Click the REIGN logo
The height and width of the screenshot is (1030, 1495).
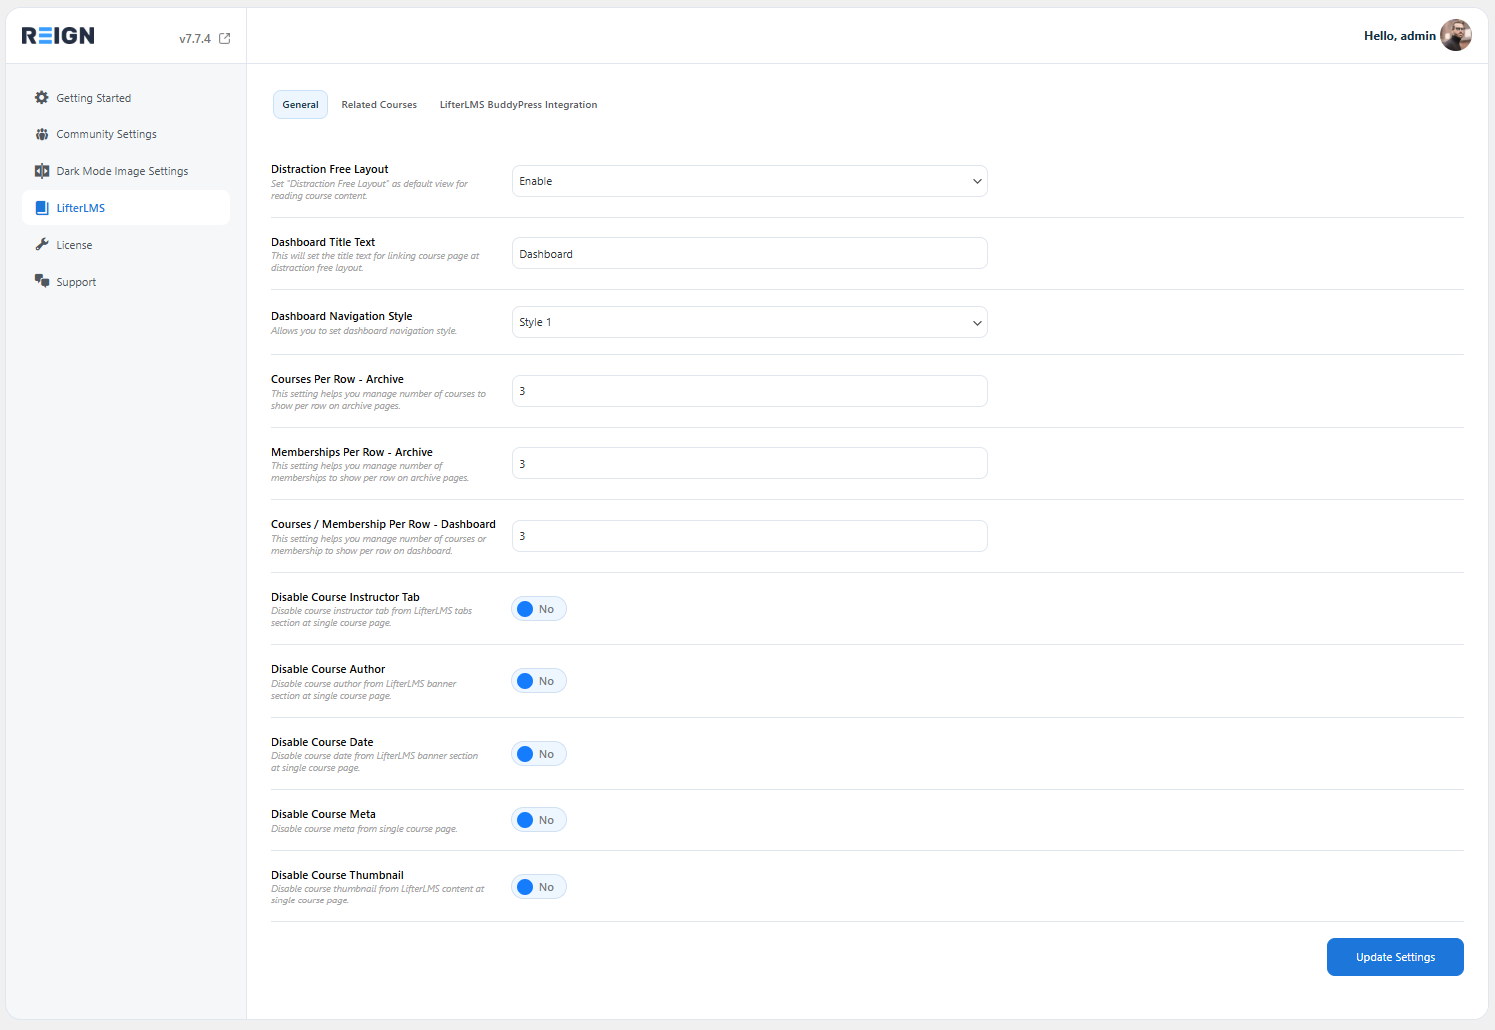pyautogui.click(x=57, y=35)
